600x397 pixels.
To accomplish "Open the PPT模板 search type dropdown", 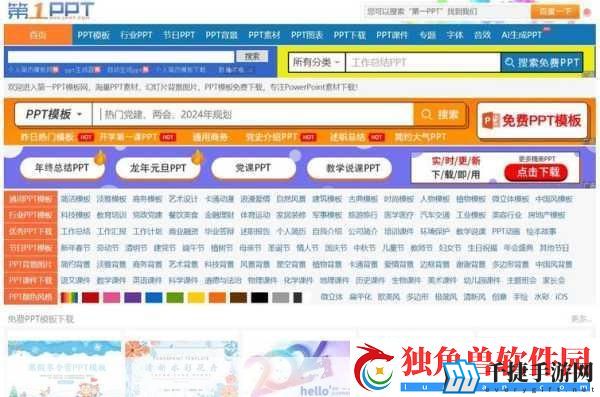I will (54, 114).
